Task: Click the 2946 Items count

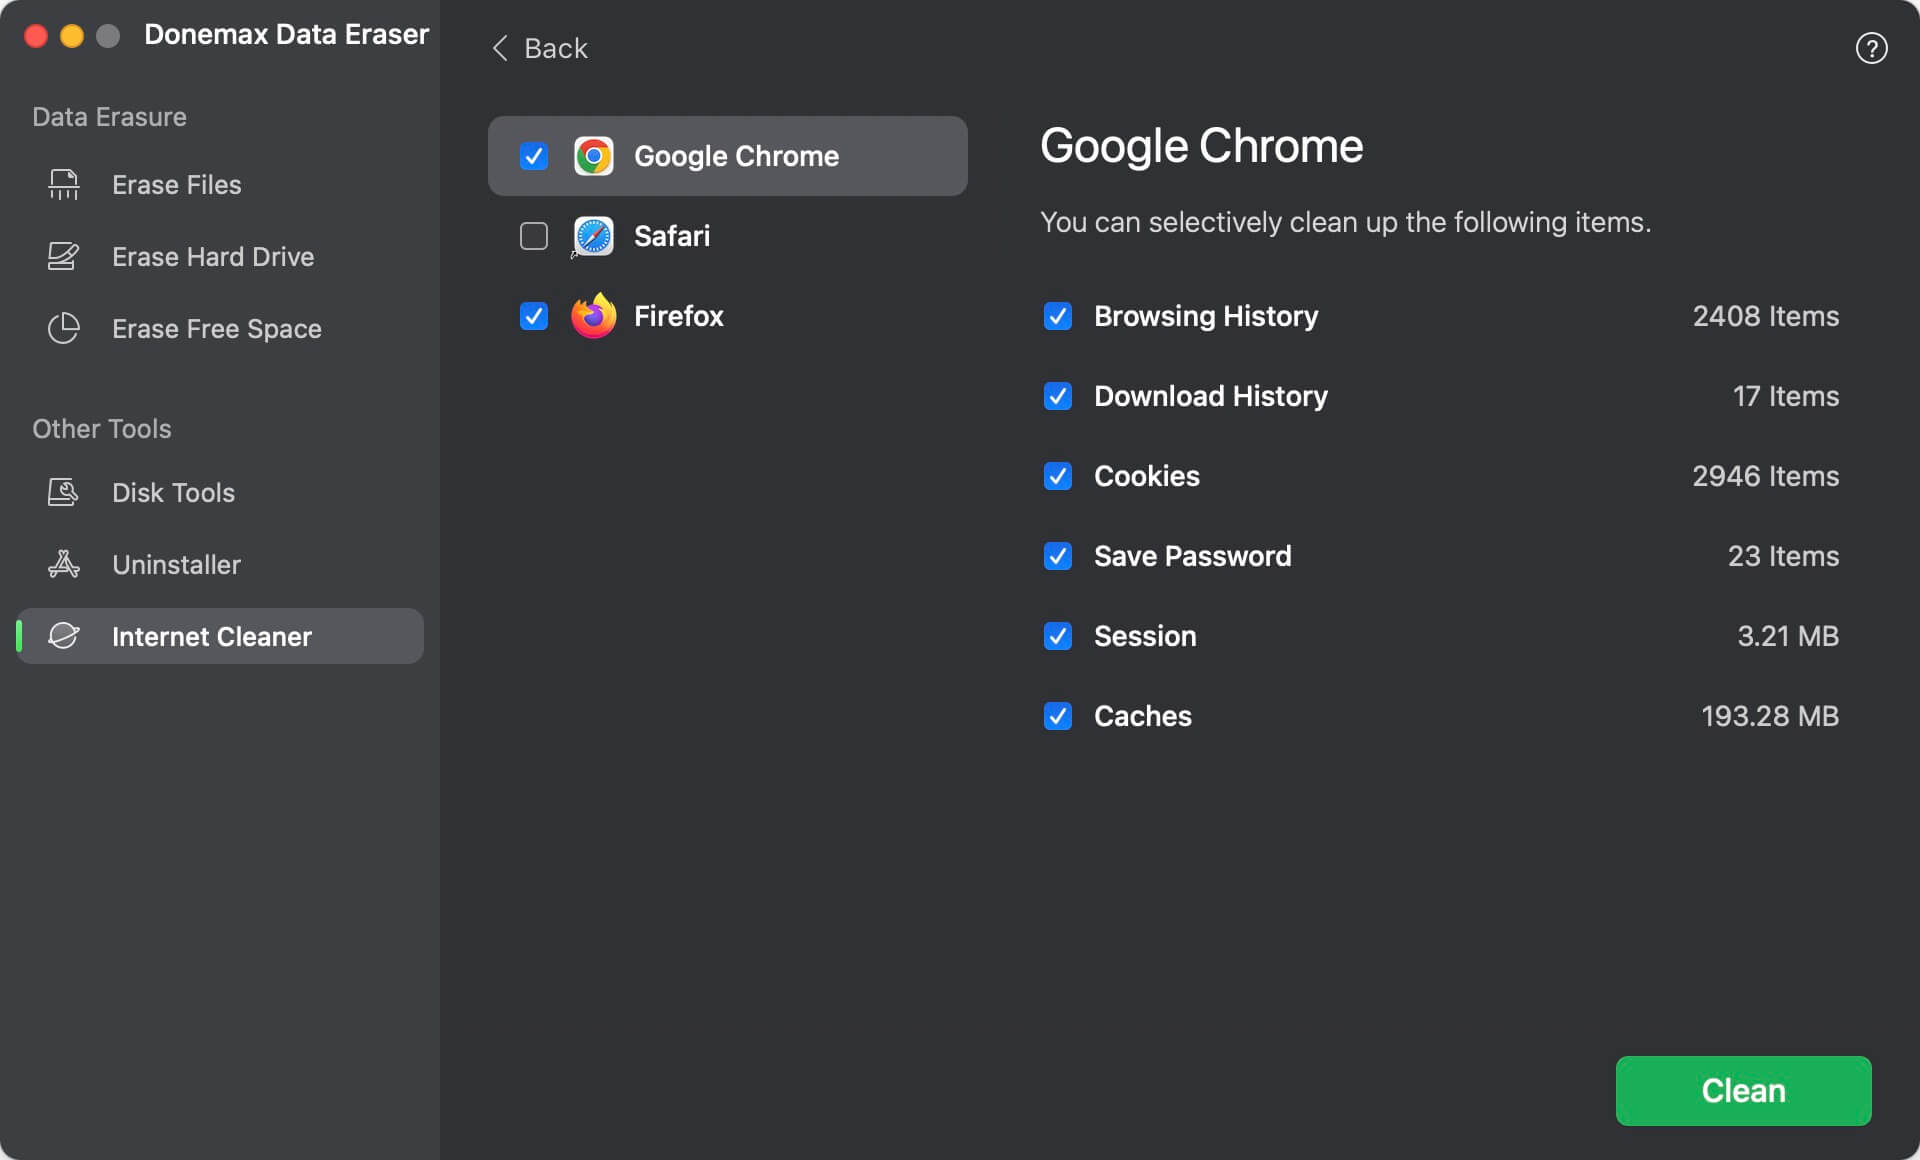Action: coord(1765,476)
